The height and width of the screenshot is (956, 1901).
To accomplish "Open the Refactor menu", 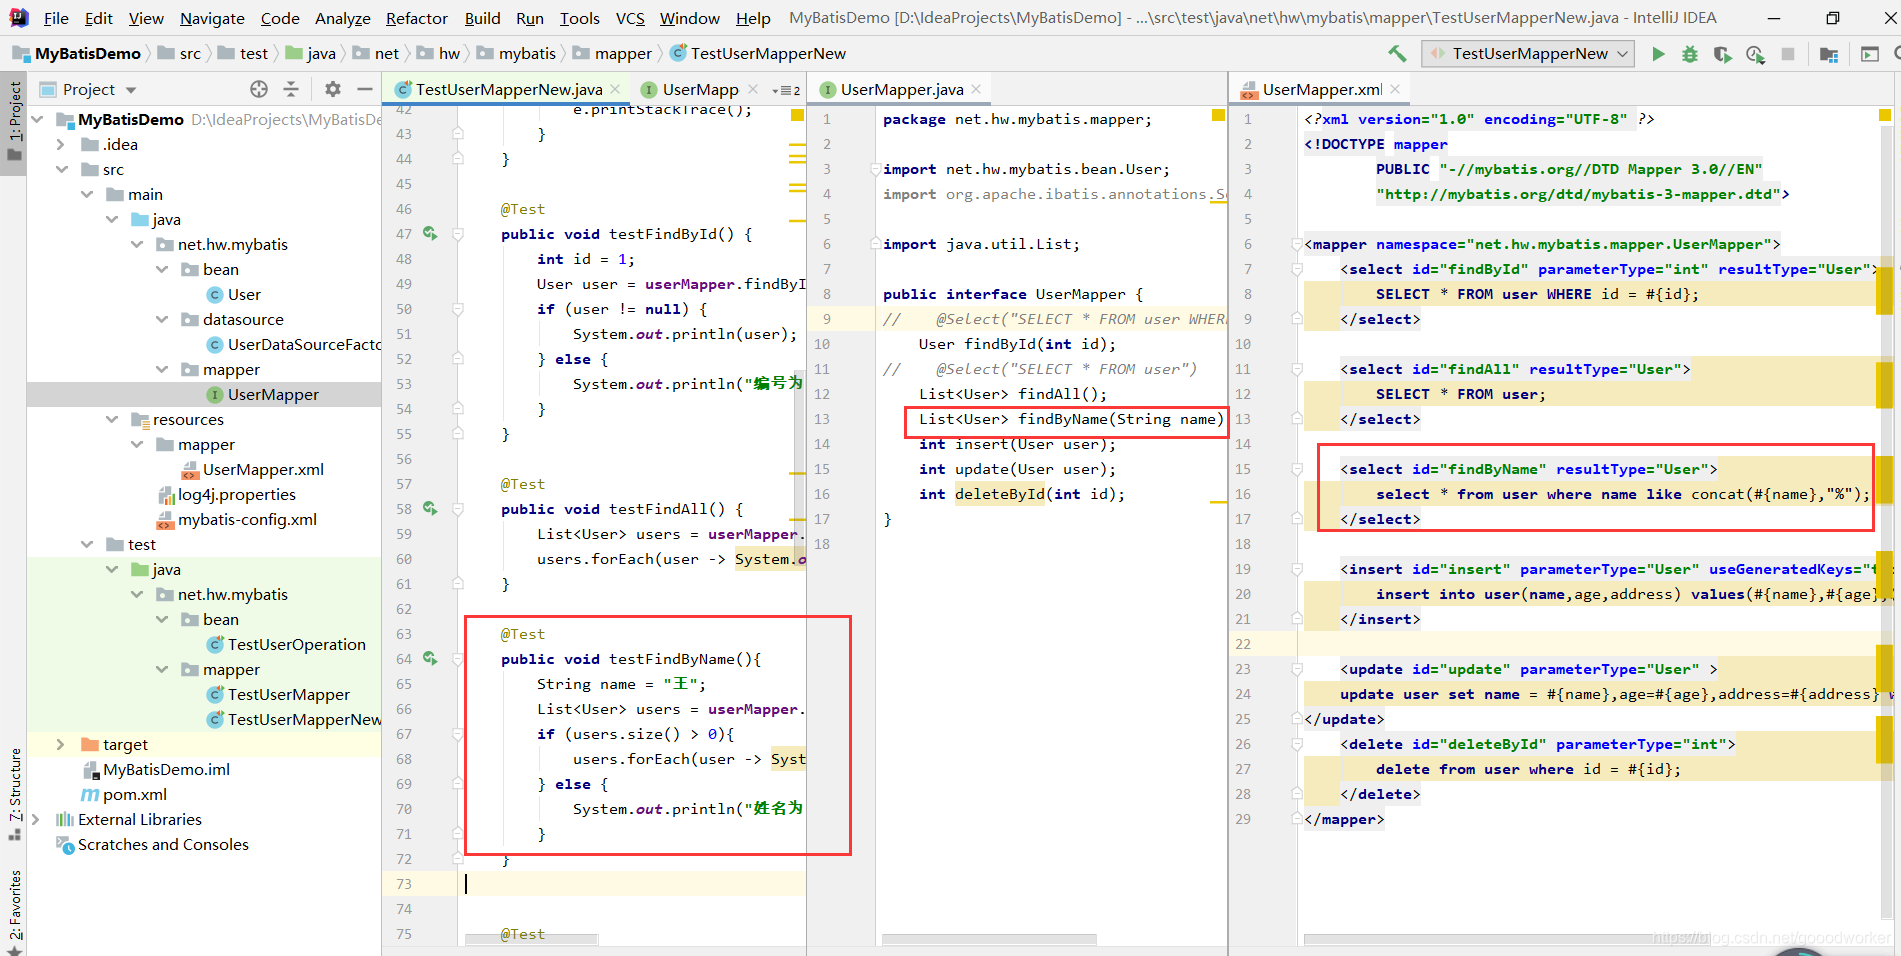I will click(x=417, y=18).
